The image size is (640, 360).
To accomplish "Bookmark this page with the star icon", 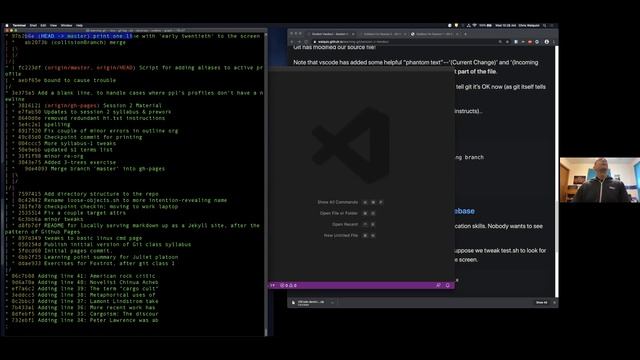I will point(508,42).
